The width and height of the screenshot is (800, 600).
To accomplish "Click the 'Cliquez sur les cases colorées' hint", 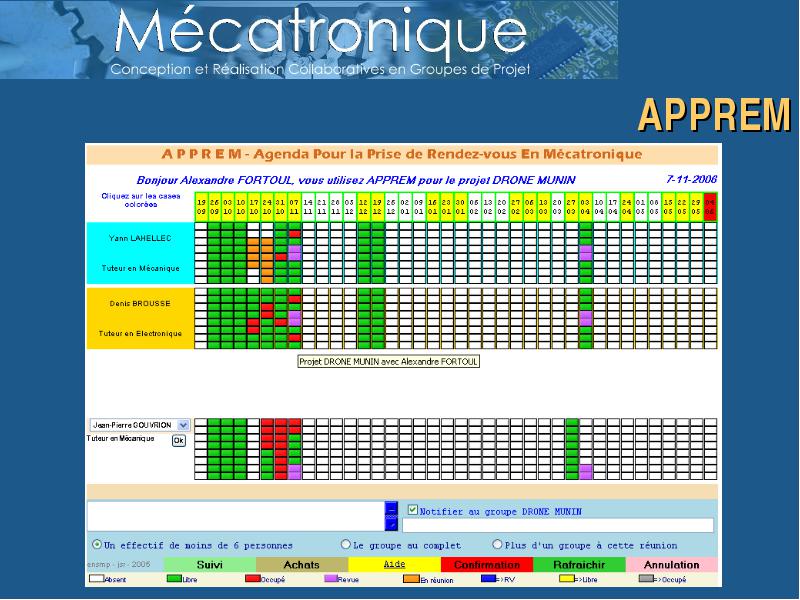I will pos(141,200).
